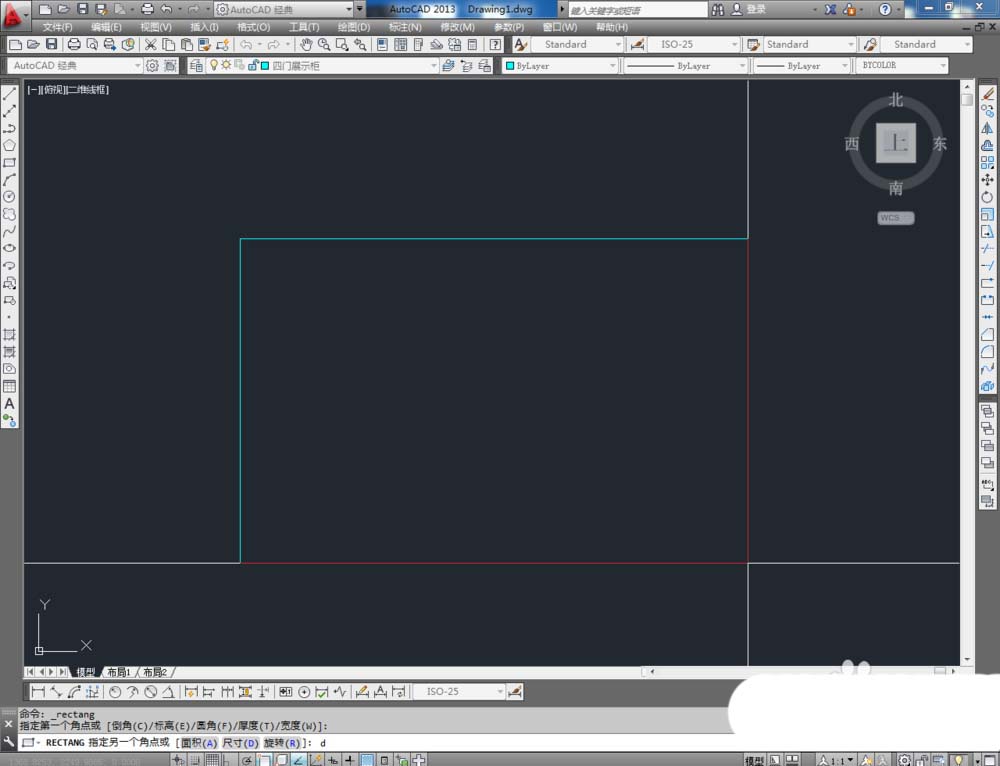Open the 修改(M) menu
This screenshot has height=766, width=1000.
click(x=457, y=27)
